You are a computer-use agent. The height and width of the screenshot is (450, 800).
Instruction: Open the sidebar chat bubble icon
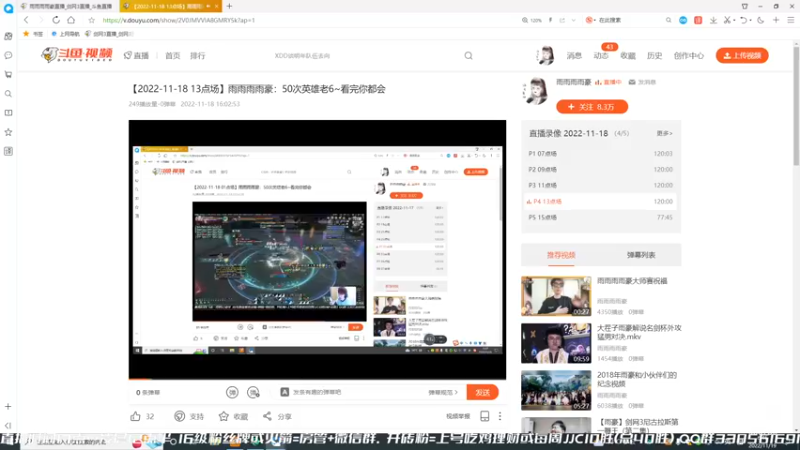coord(8,55)
